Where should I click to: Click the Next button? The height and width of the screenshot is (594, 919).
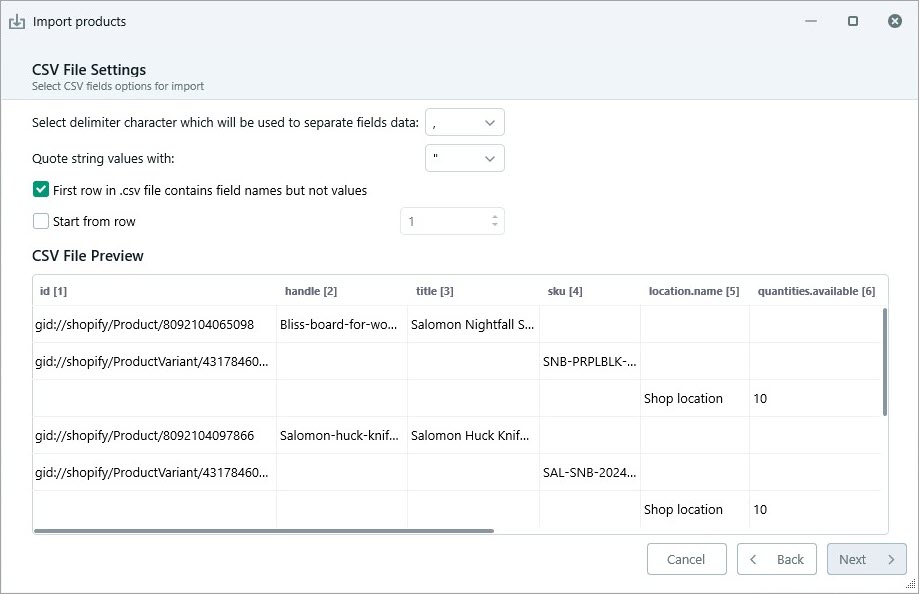pyautogui.click(x=860, y=559)
